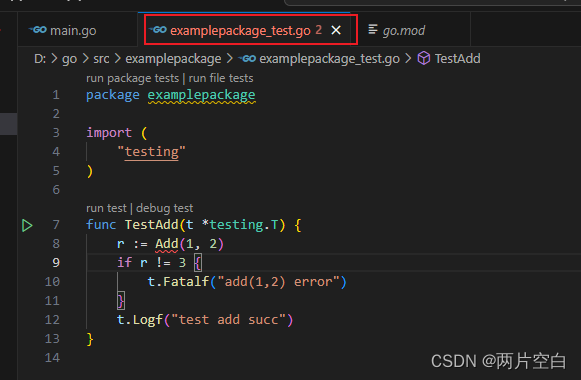Click the testing.T type on line 7
Viewport: 581px width, 380px height.
243,225
